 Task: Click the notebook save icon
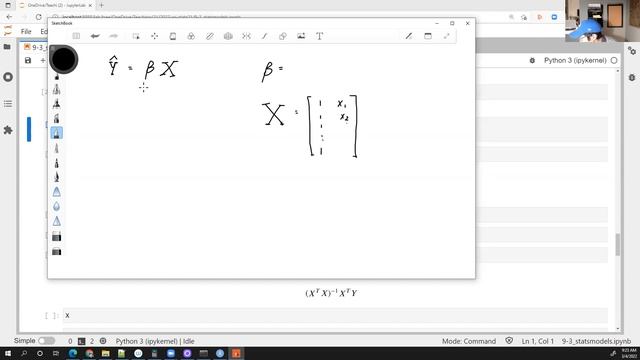point(28,60)
